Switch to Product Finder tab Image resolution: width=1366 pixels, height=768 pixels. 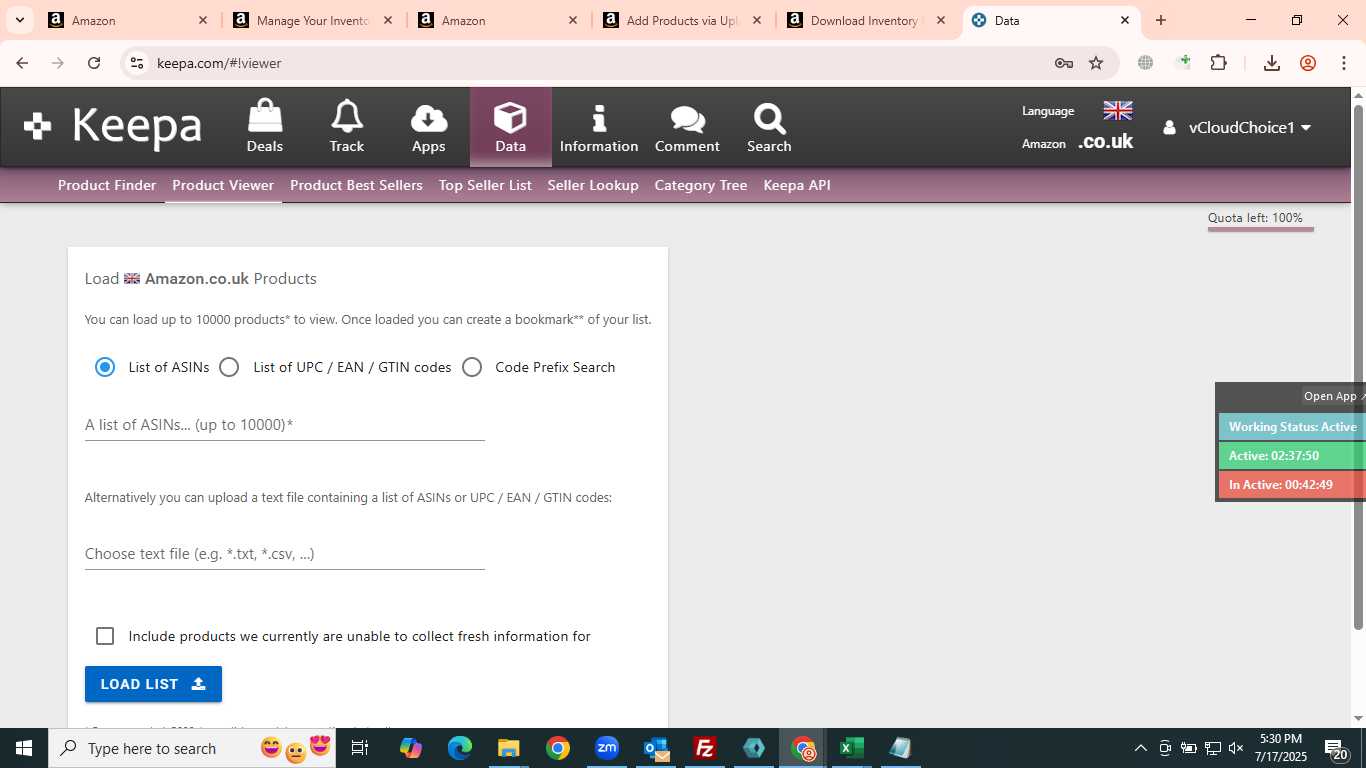pyautogui.click(x=107, y=185)
